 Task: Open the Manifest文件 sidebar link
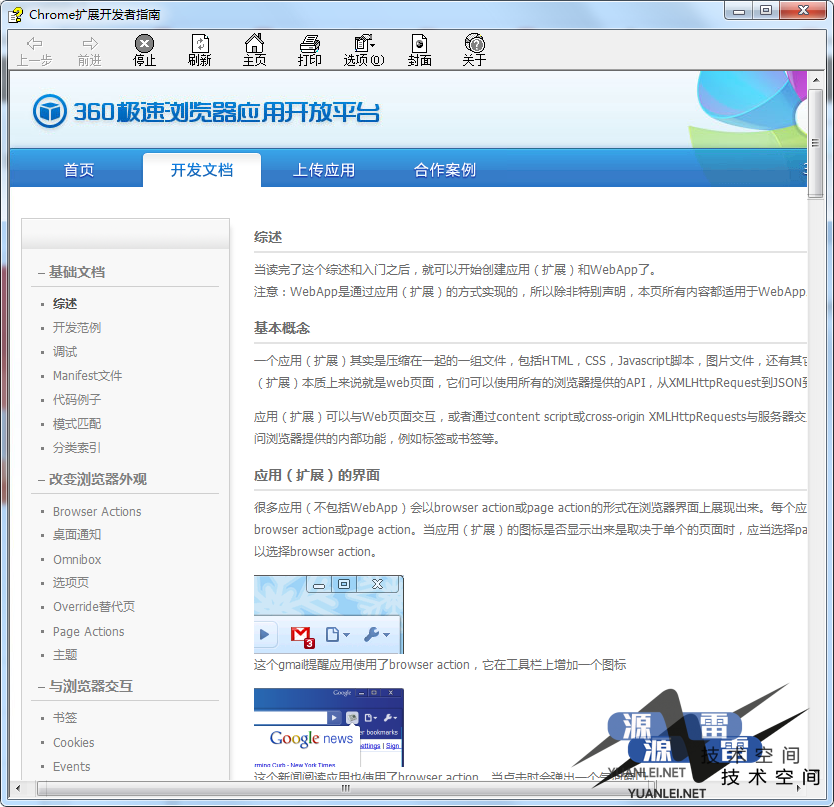pyautogui.click(x=87, y=376)
